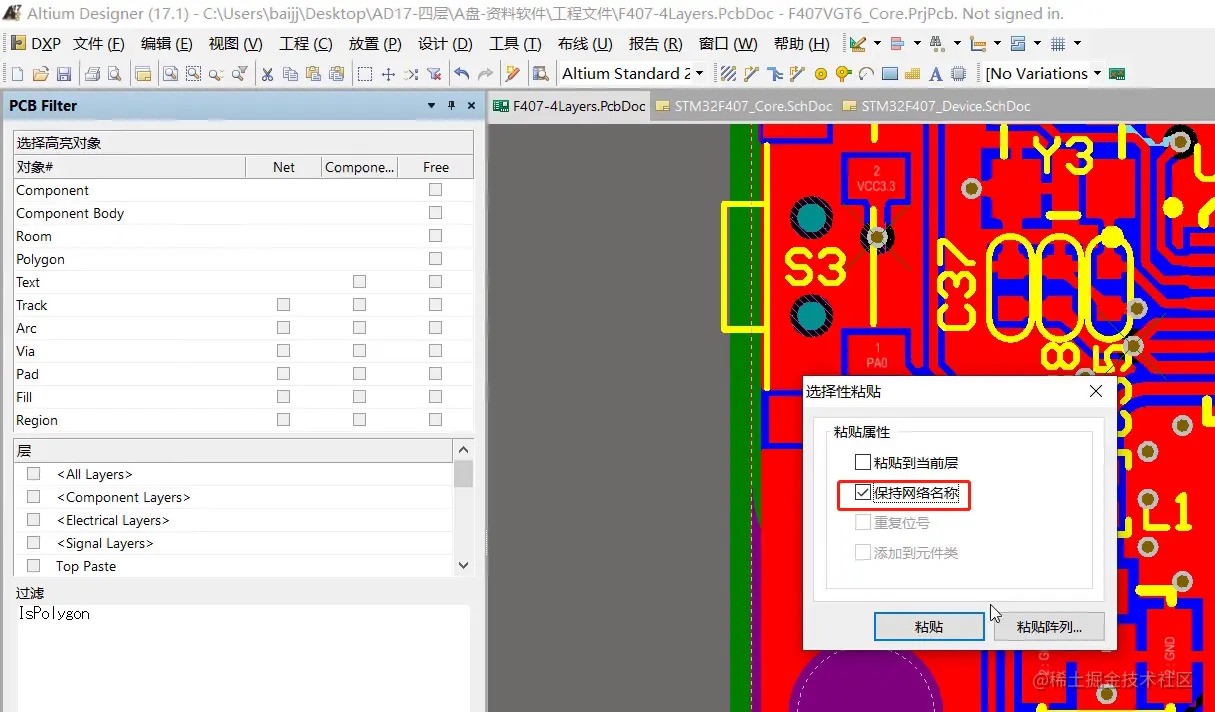Enable the <Signal Layers> checkbox

click(34, 543)
